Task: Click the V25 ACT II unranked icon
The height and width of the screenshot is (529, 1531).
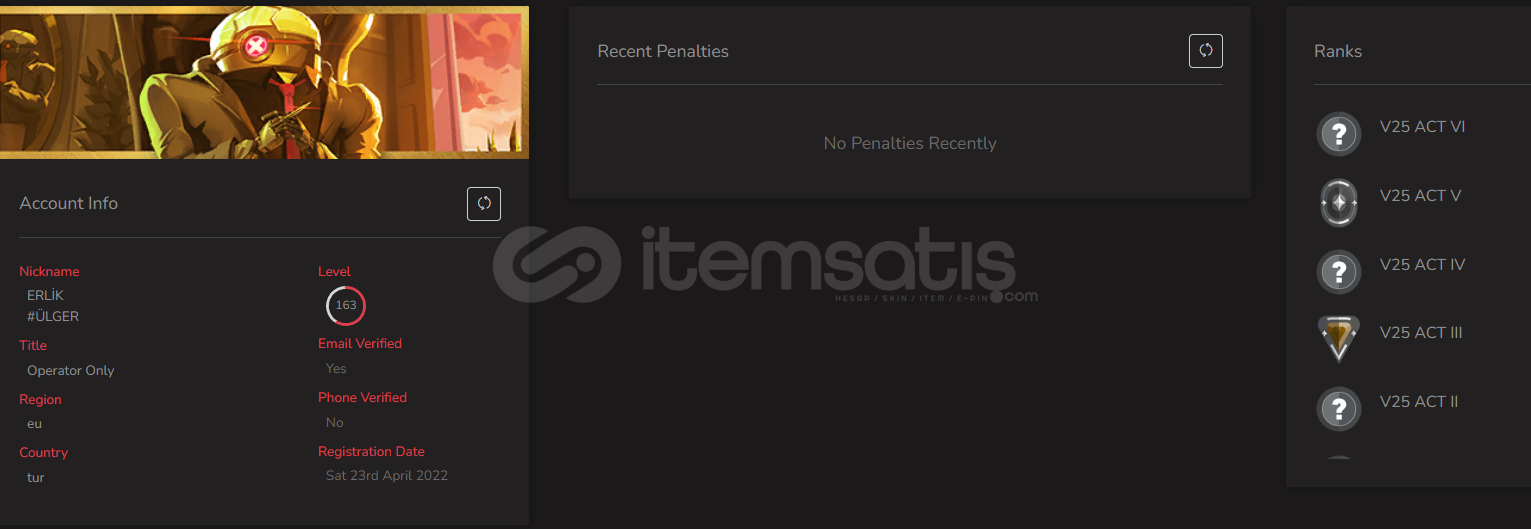Action: coord(1339,408)
